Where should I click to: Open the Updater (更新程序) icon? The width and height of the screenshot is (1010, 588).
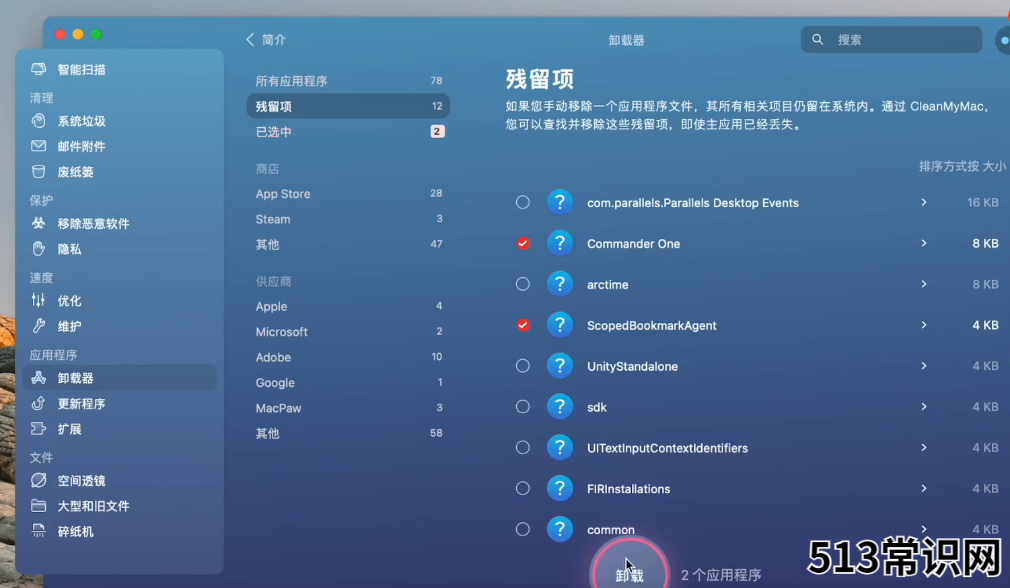tap(39, 403)
